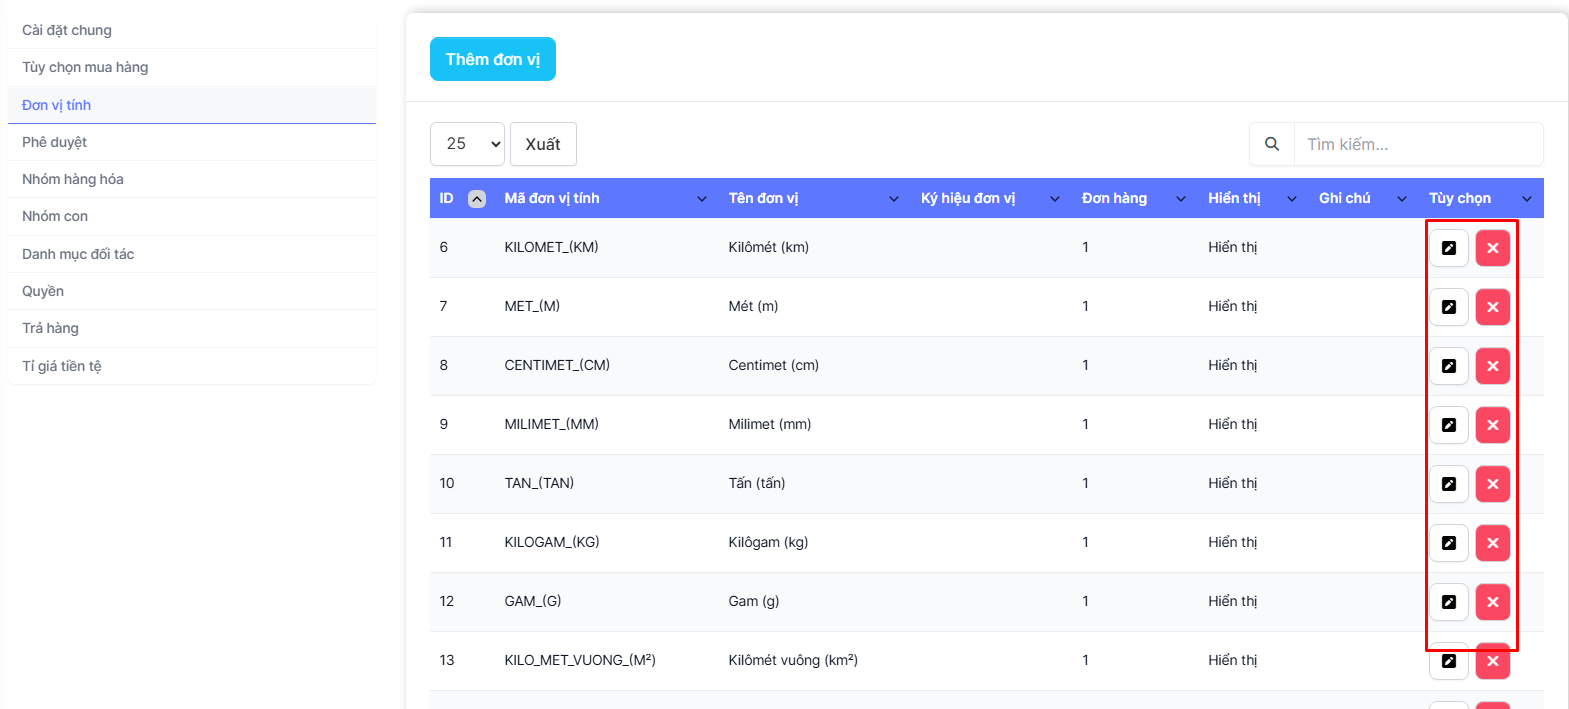Open Cài đặt chung settings menu
1569x709 pixels.
tap(67, 30)
